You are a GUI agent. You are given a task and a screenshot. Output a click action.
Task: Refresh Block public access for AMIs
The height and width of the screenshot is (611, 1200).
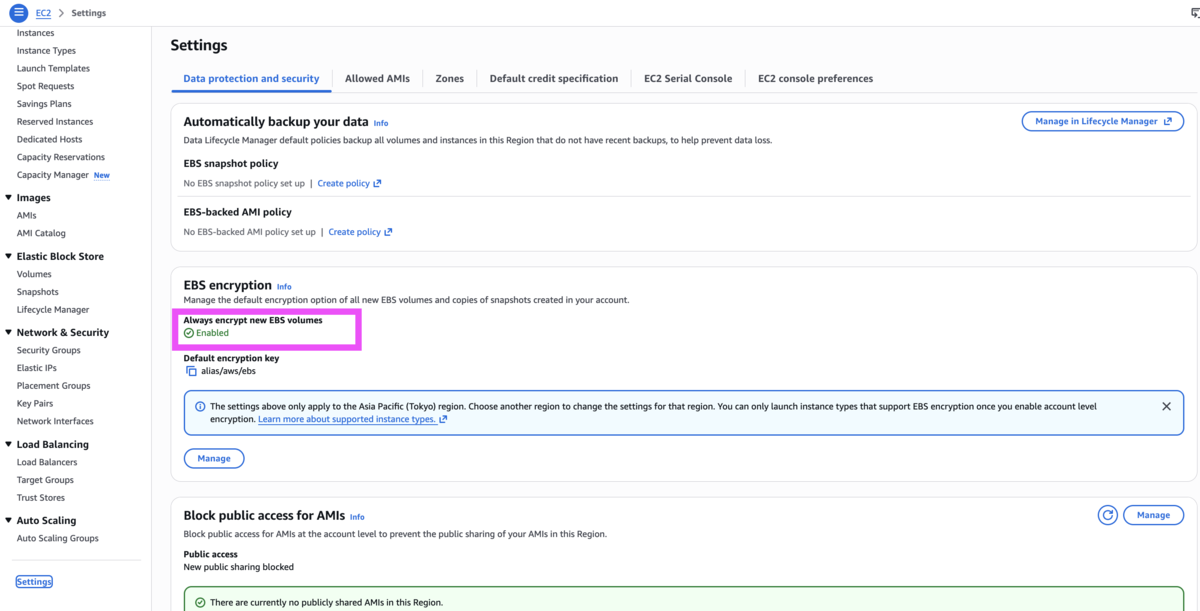pyautogui.click(x=1107, y=515)
